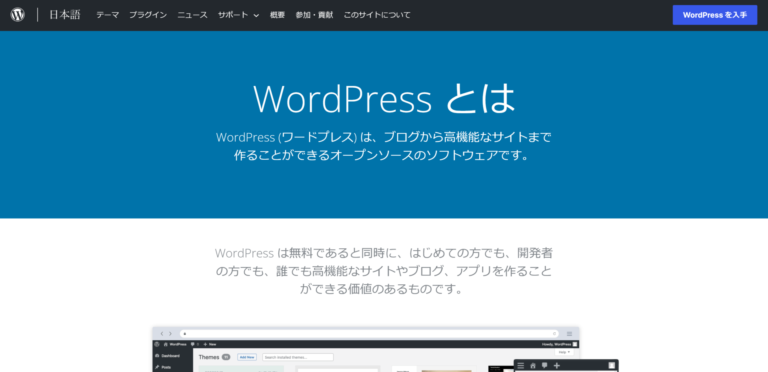Click the WordPress logo icon in the header
The height and width of the screenshot is (372, 768).
(18, 15)
